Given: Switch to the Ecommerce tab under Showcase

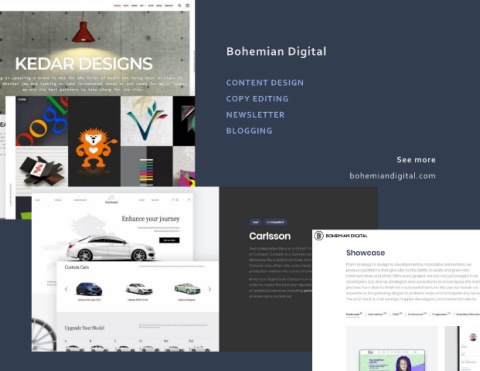Looking at the screenshot, I should pyautogui.click(x=417, y=314).
